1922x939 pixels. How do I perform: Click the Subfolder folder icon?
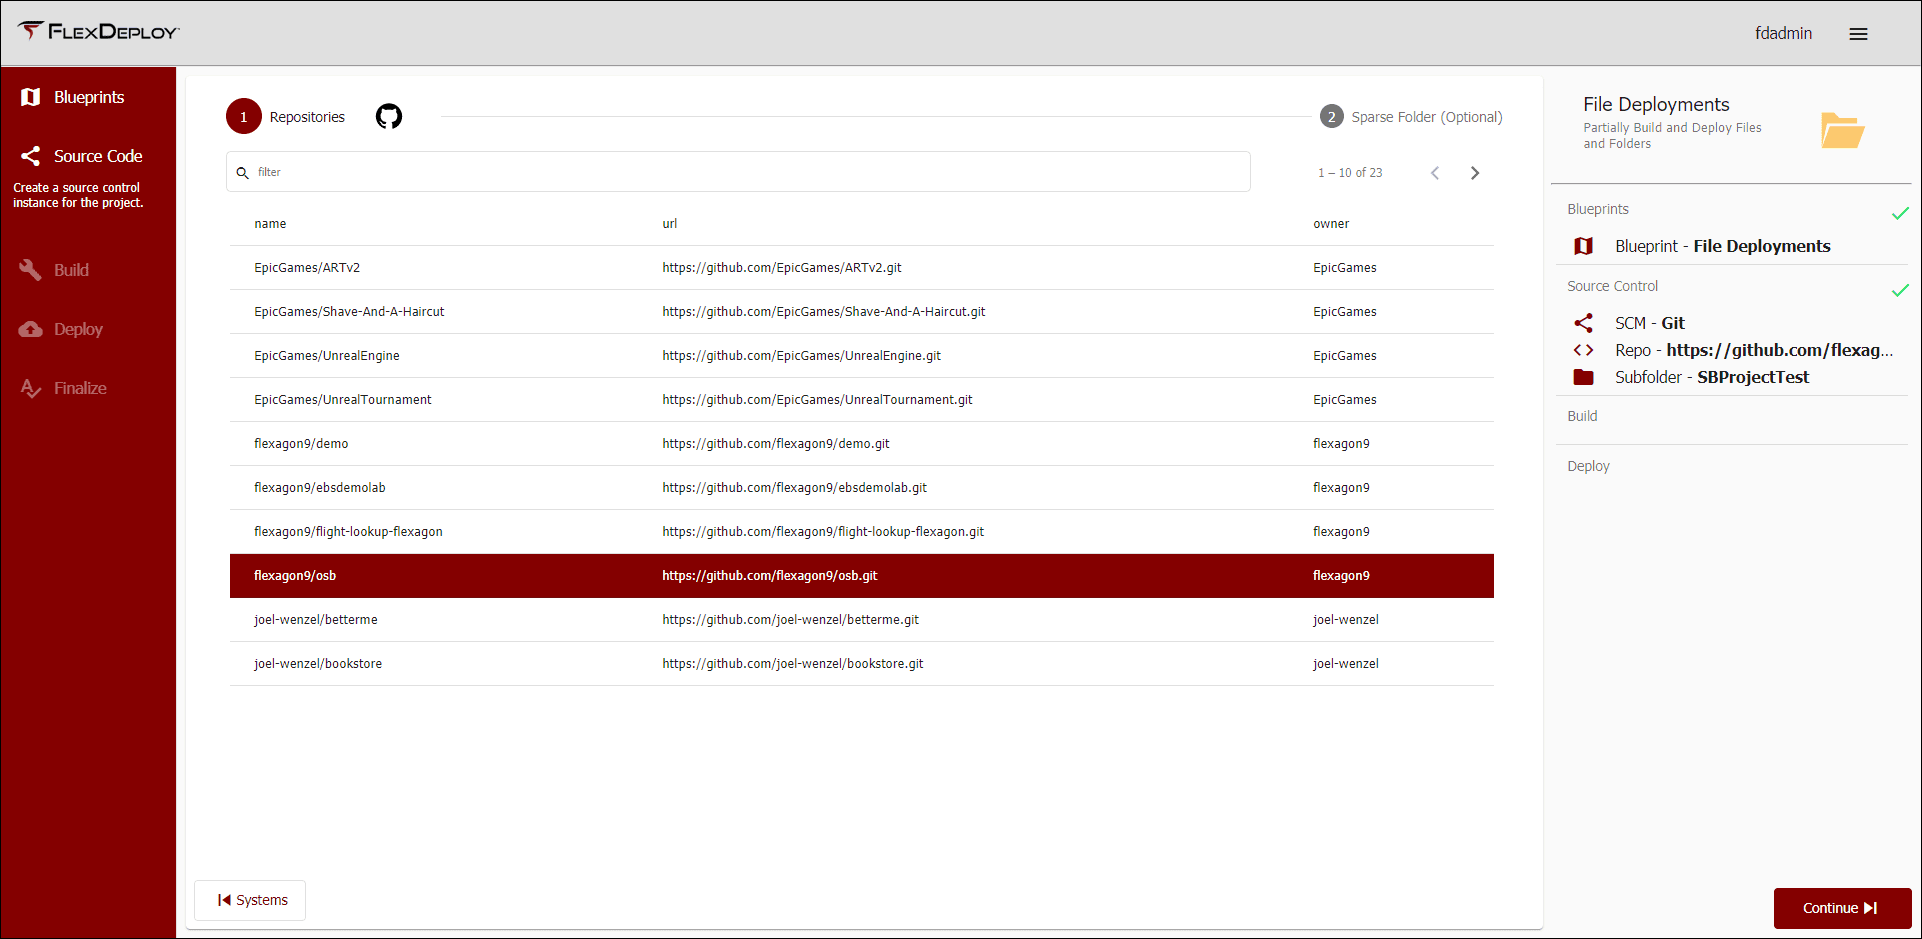pyautogui.click(x=1583, y=377)
